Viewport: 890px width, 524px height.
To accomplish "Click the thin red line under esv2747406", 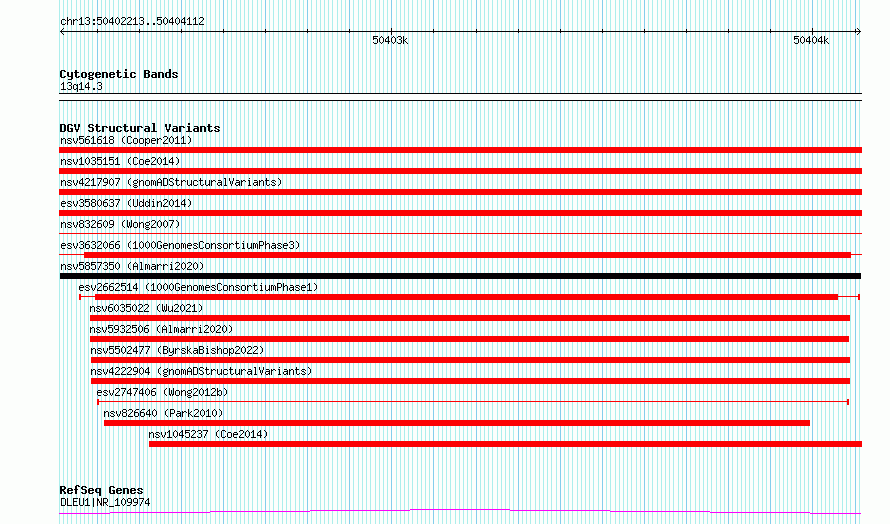I will coord(473,402).
